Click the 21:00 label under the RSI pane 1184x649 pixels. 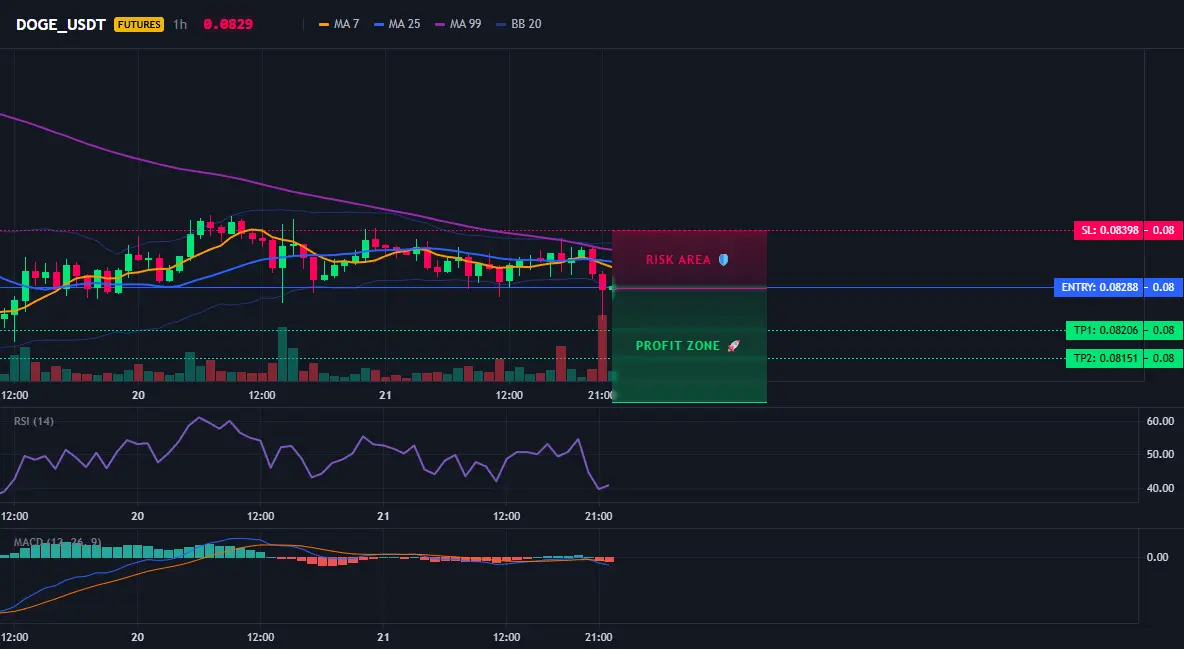coord(599,516)
